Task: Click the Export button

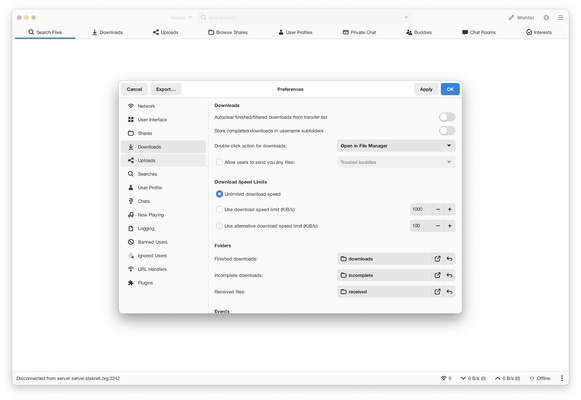Action: [x=166, y=89]
